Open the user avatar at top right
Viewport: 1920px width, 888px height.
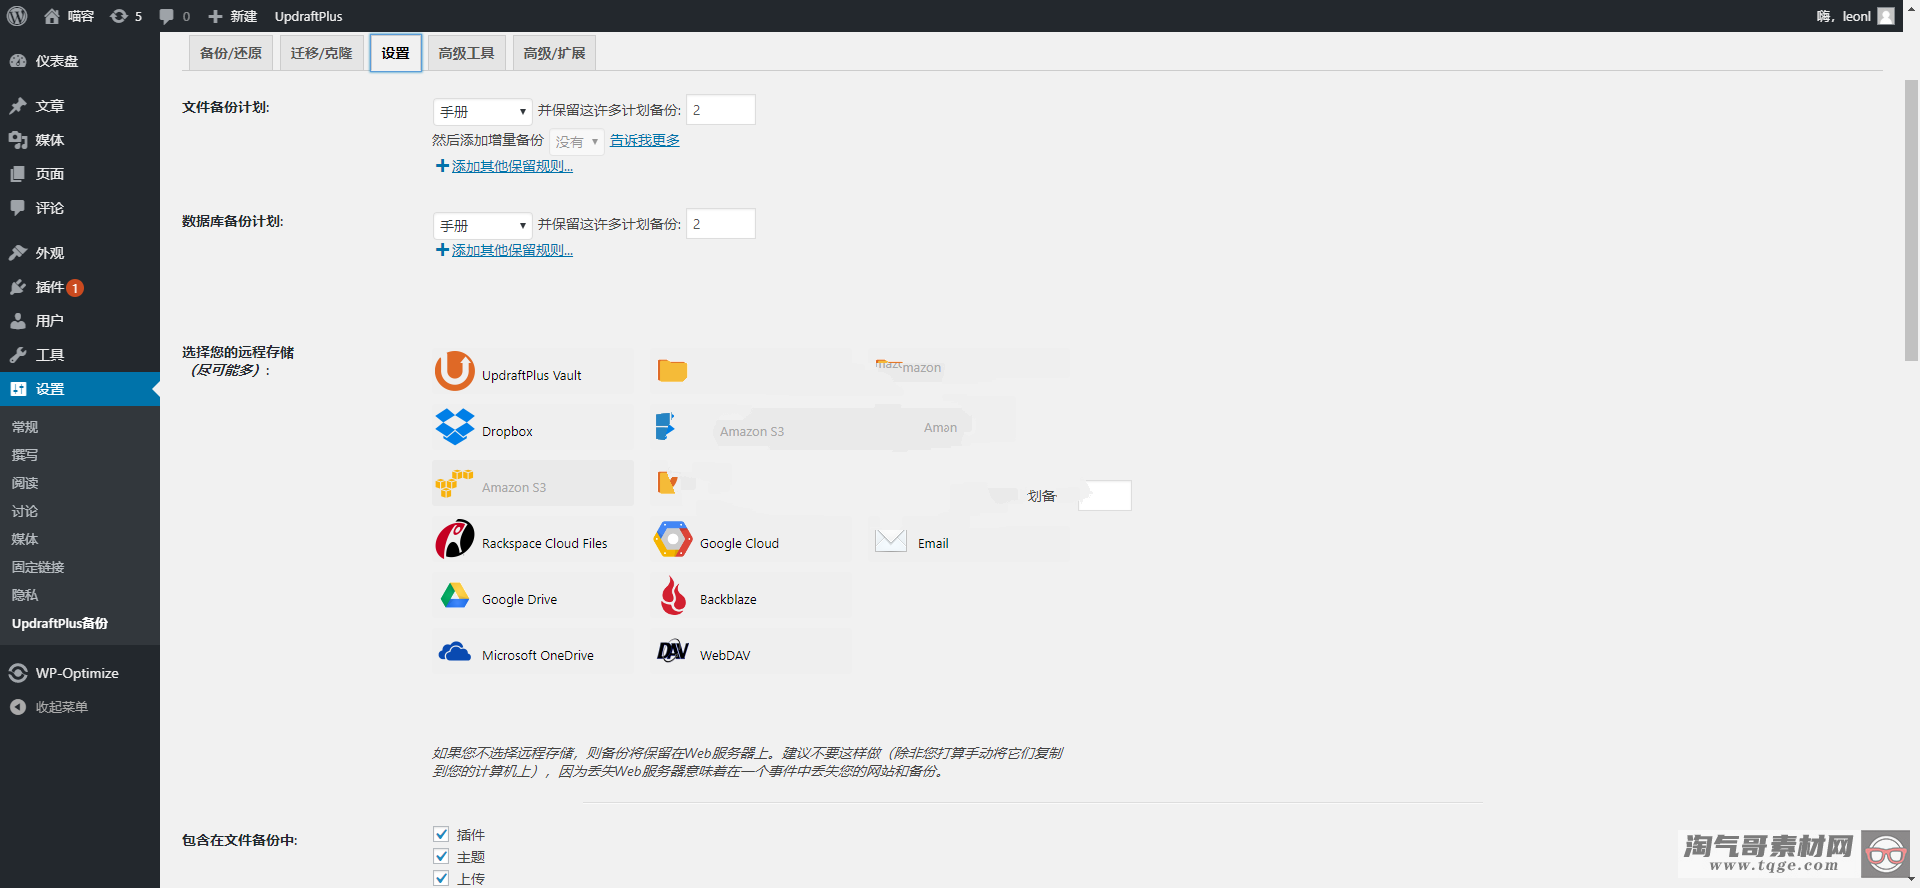coord(1886,16)
